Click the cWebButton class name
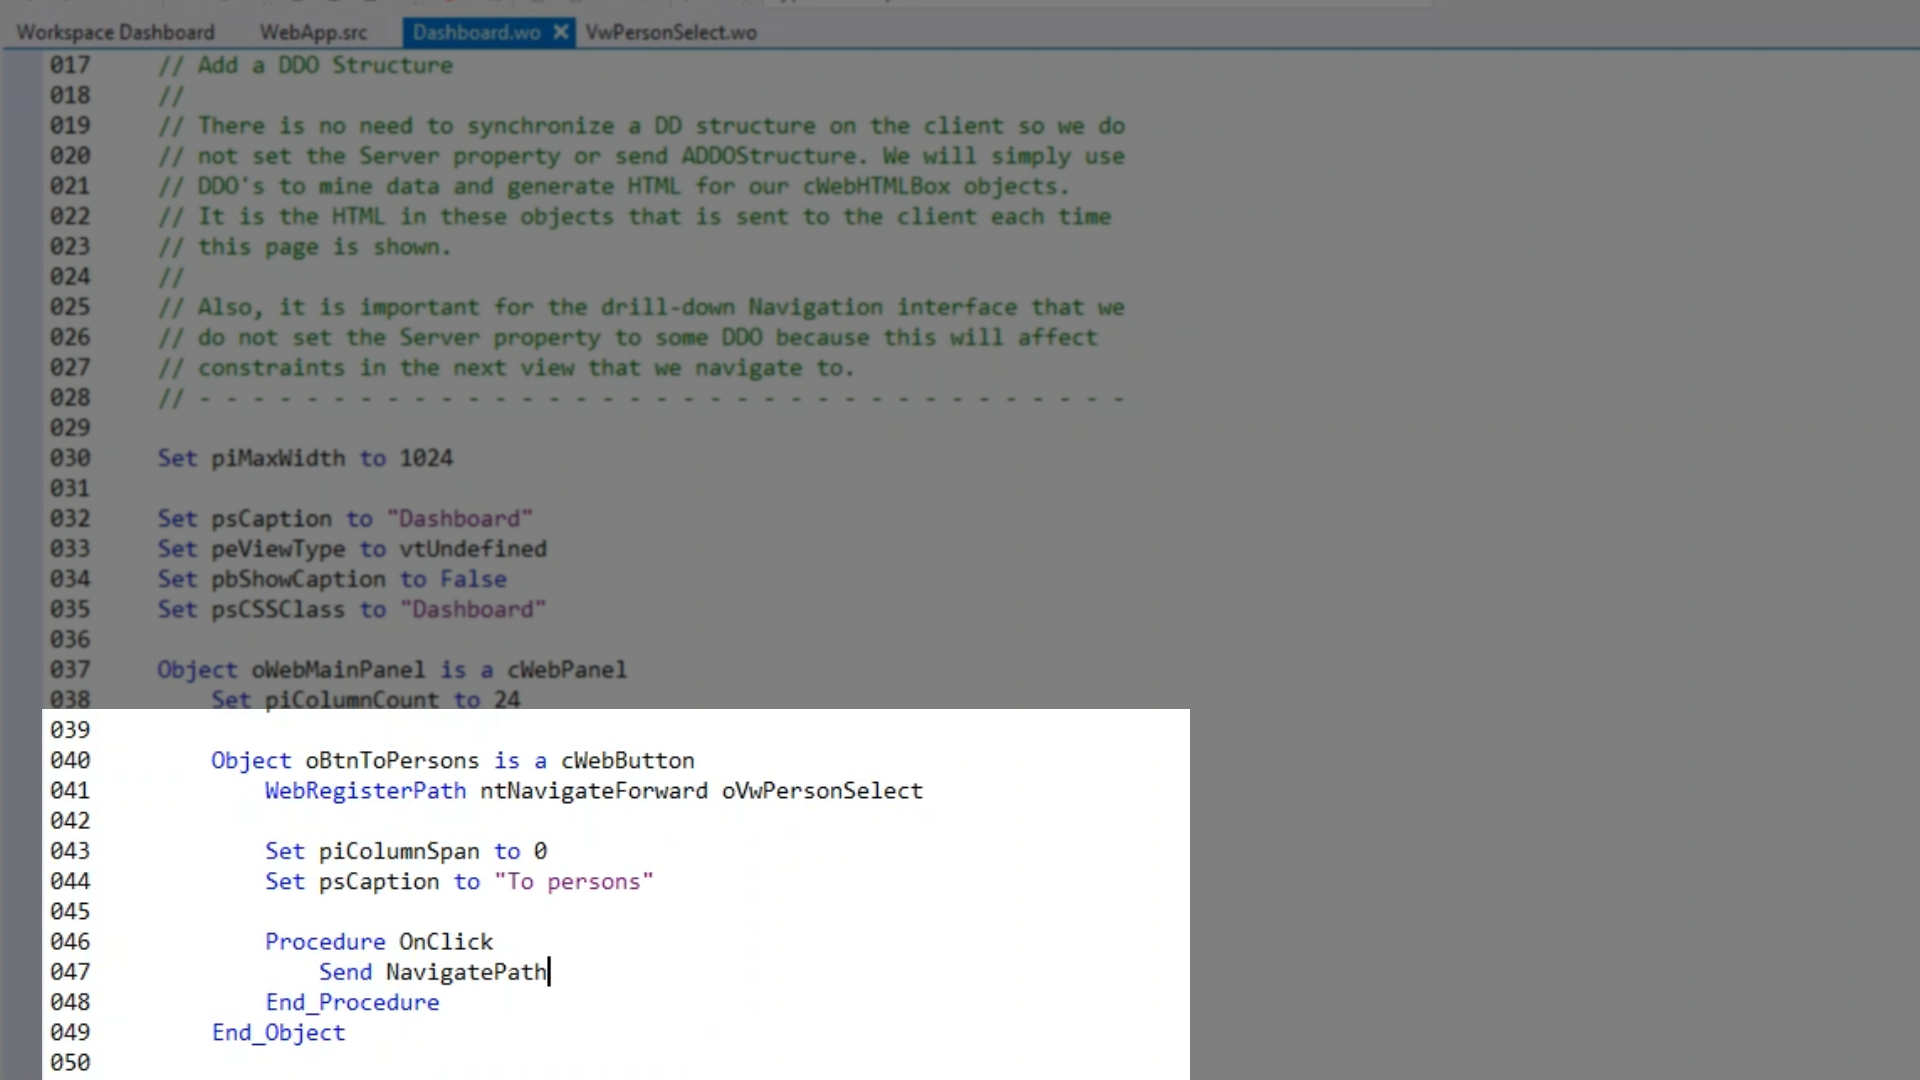The image size is (1920, 1080). pos(627,761)
